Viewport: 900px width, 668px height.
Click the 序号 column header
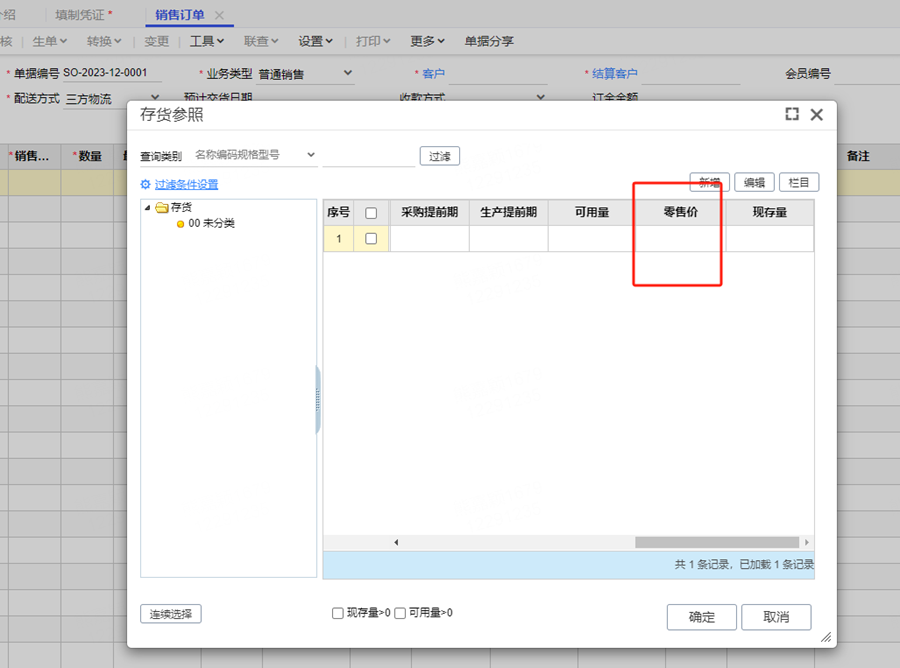(x=339, y=212)
